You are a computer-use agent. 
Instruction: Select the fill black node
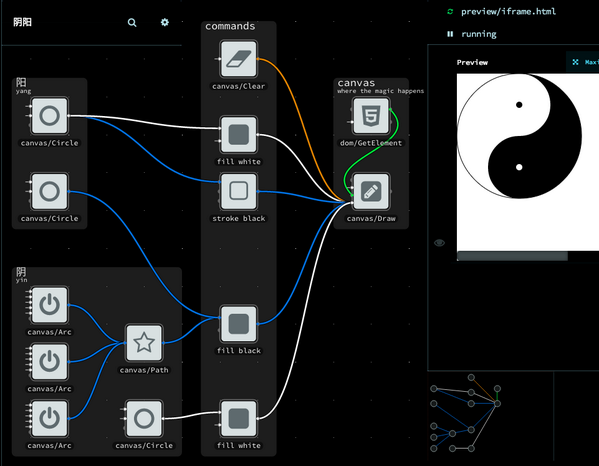(238, 324)
